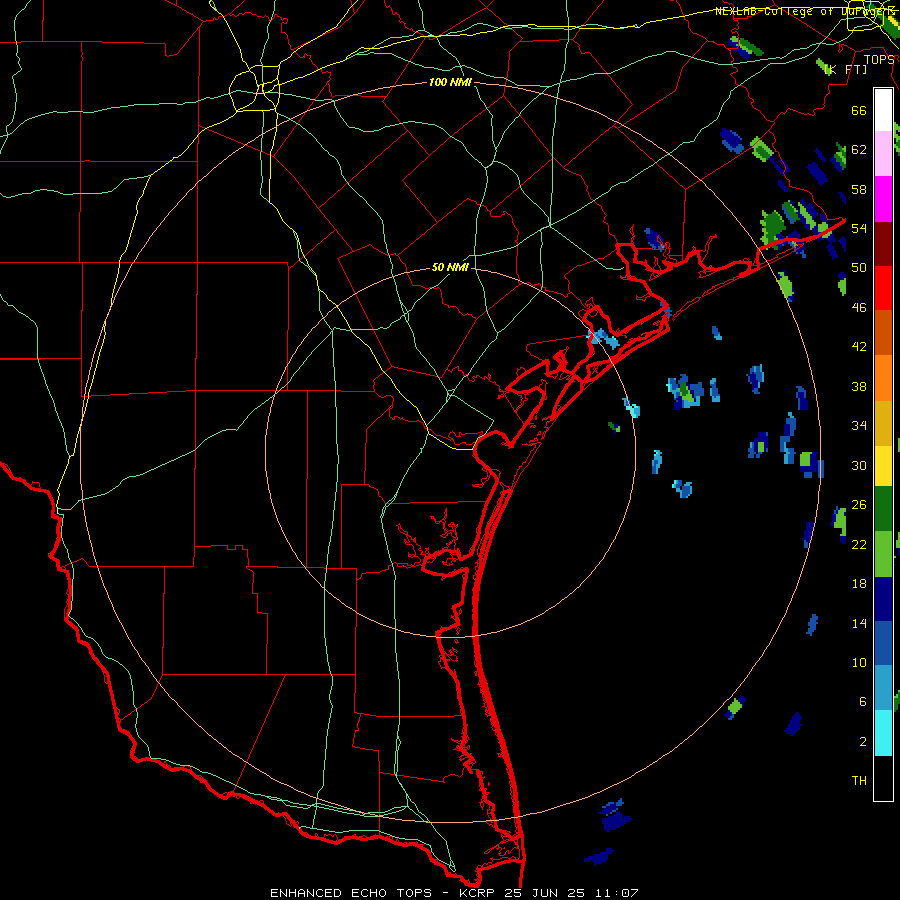Click the '14' legend value
This screenshot has width=900, height=900.
859,623
